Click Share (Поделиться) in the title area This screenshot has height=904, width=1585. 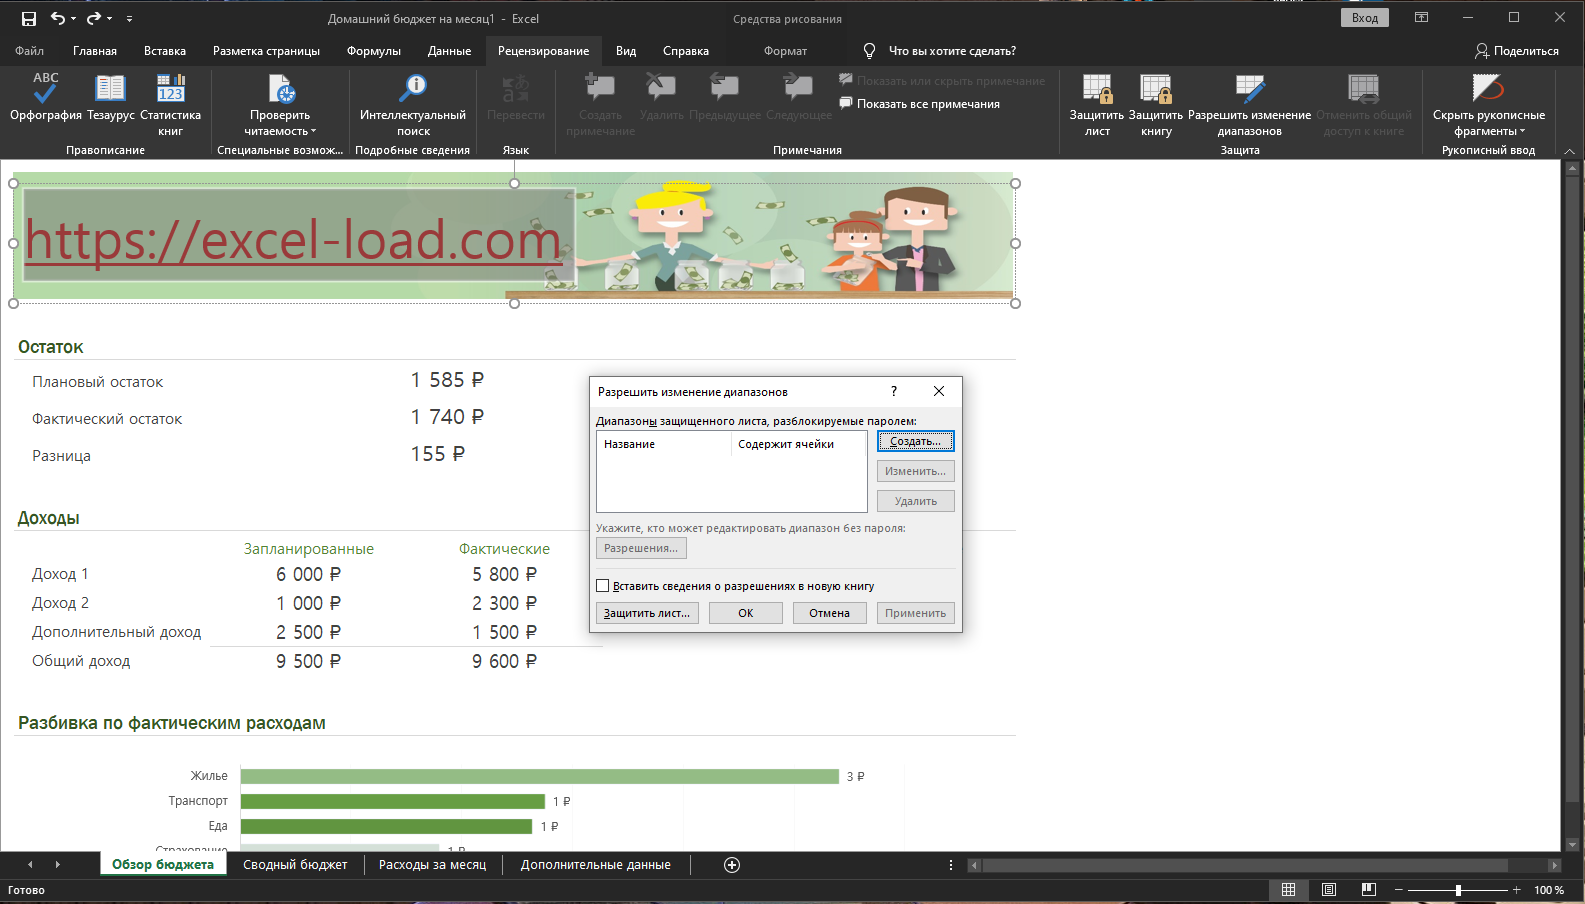click(1517, 51)
